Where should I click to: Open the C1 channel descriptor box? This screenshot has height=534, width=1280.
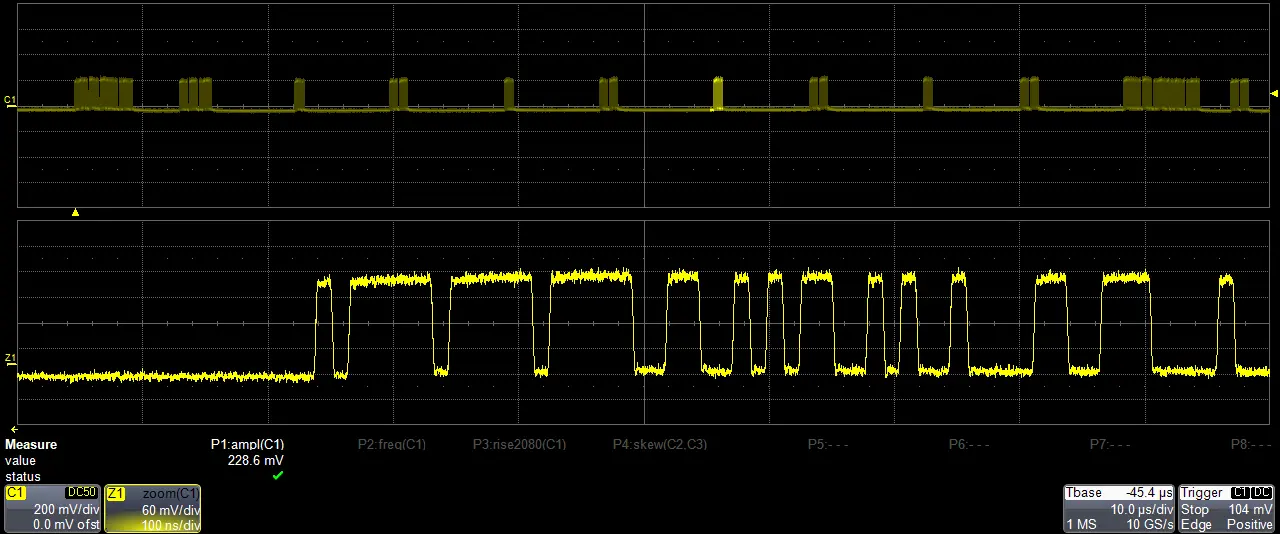(x=52, y=509)
